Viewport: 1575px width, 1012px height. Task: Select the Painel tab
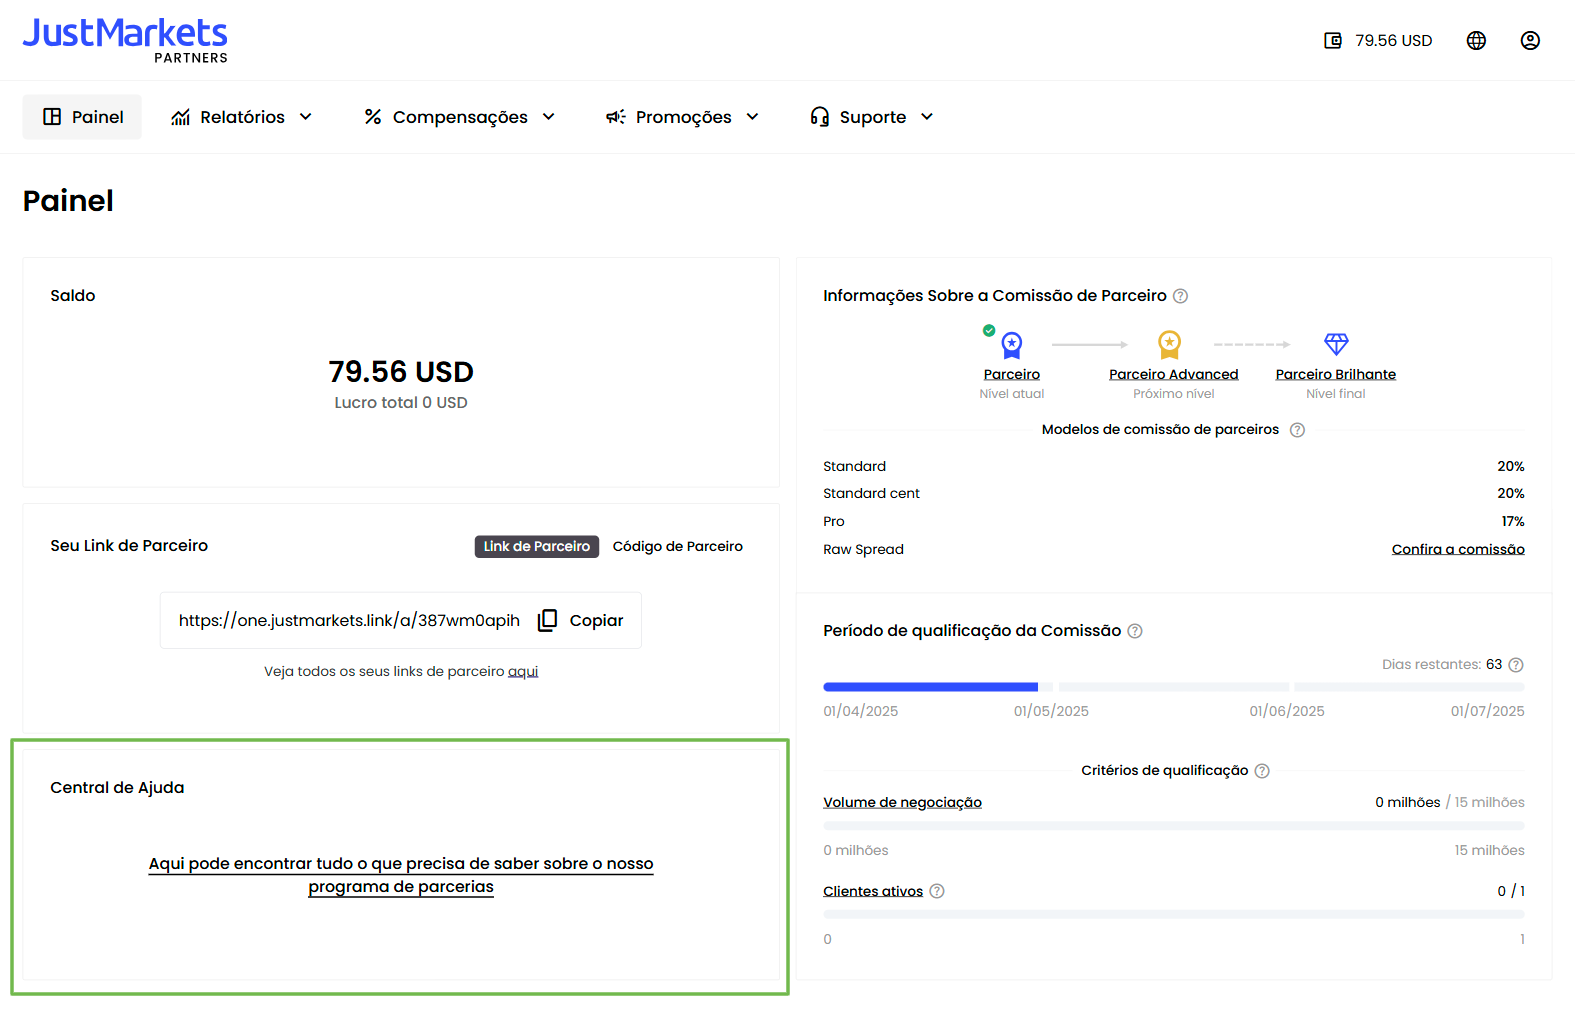tap(82, 117)
